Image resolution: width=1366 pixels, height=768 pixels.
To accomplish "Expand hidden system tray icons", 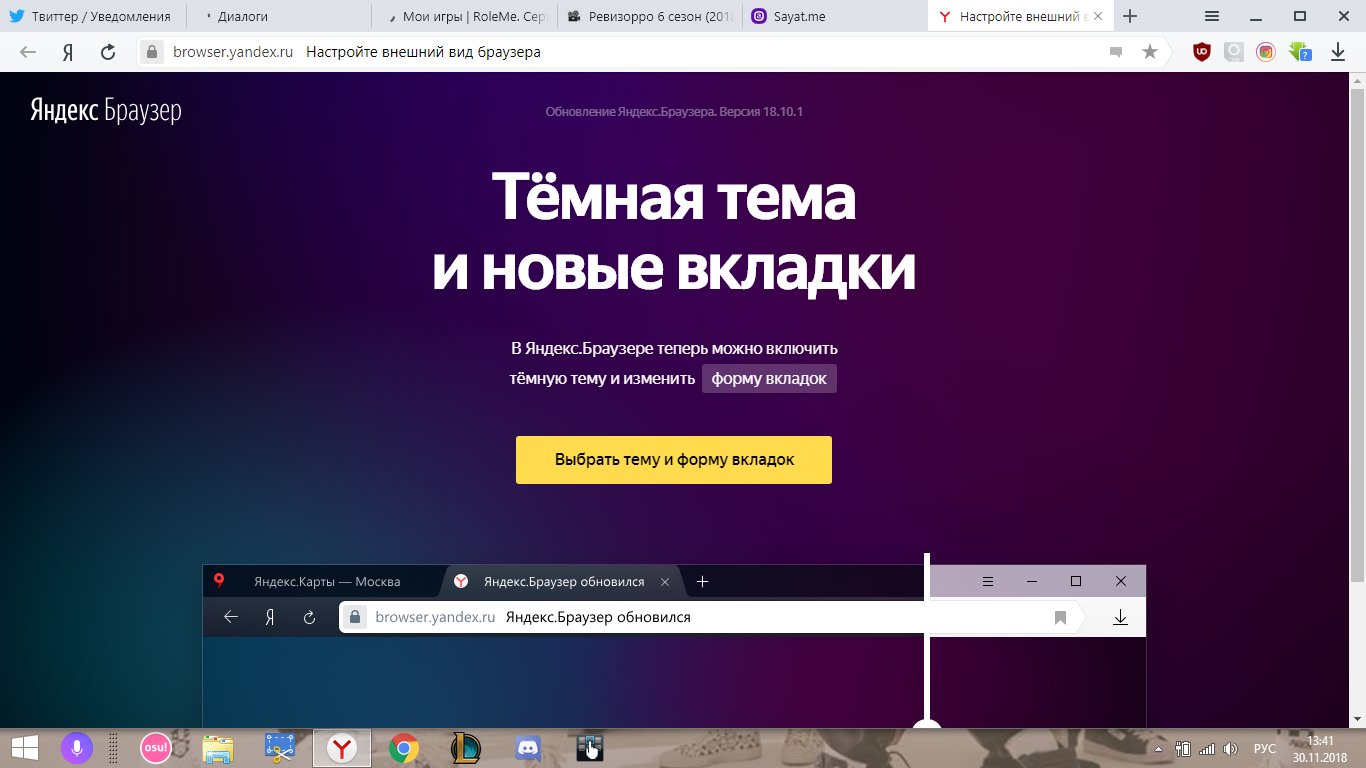I will pos(1159,749).
